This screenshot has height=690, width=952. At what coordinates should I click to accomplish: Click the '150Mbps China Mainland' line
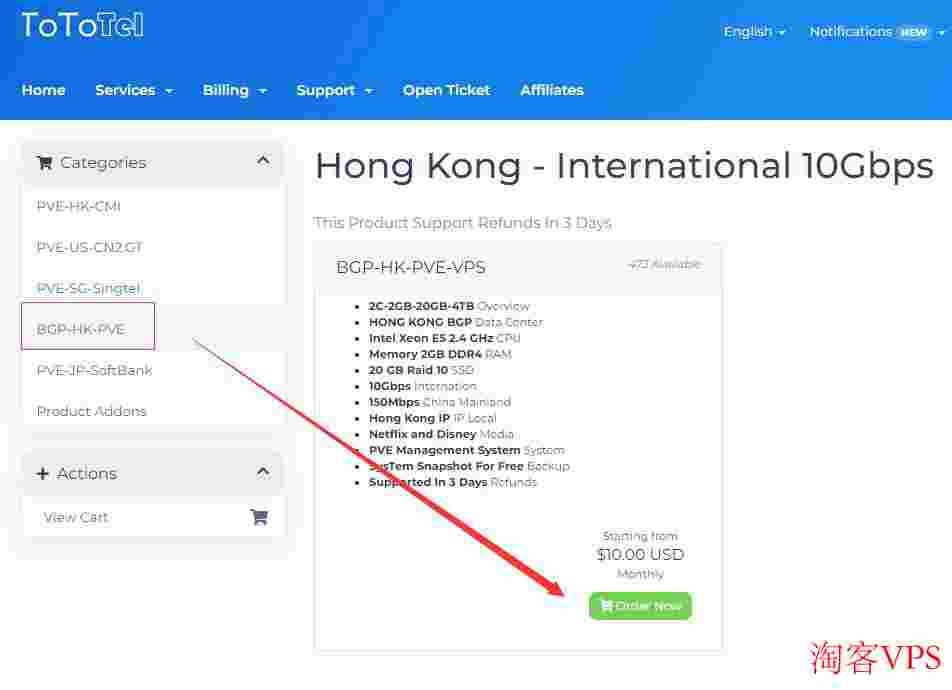tap(440, 402)
